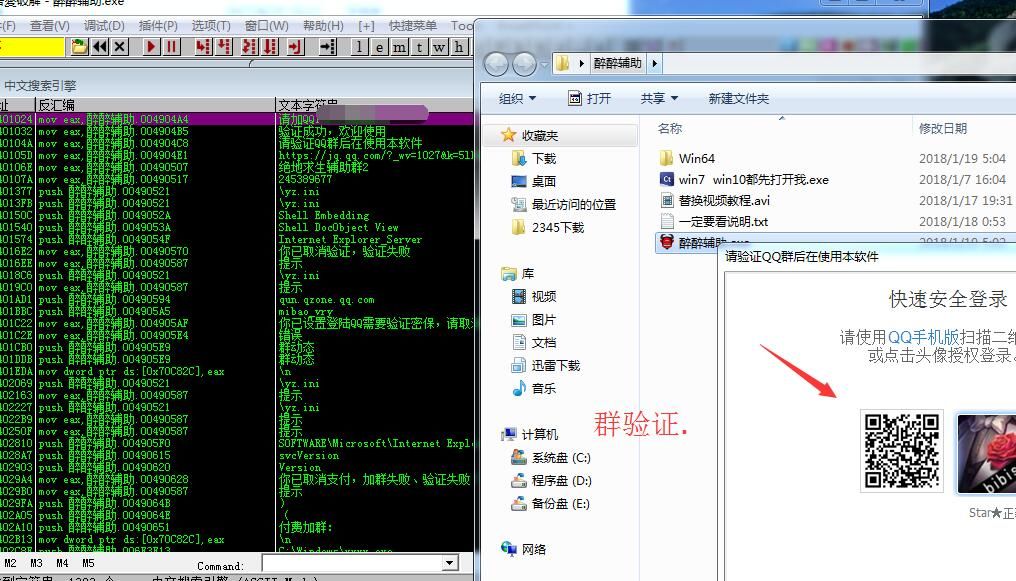Screen dimensions: 1016x581
Task: Click the Trace Over debugger icon
Action: coord(270,47)
